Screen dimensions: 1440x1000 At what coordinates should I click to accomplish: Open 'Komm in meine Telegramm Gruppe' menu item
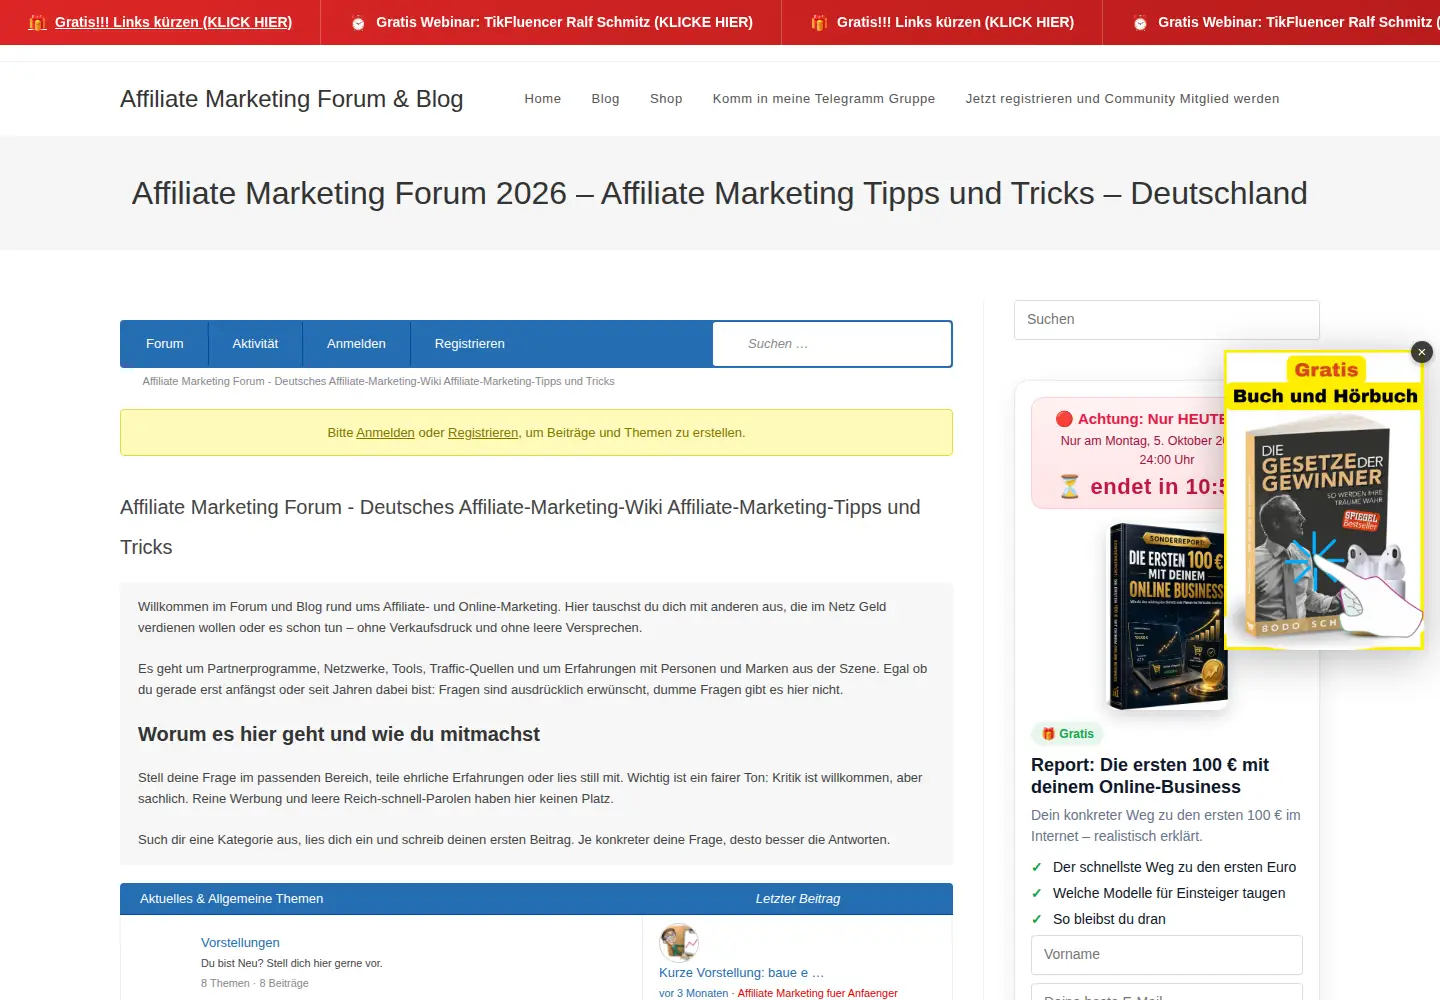pos(823,99)
